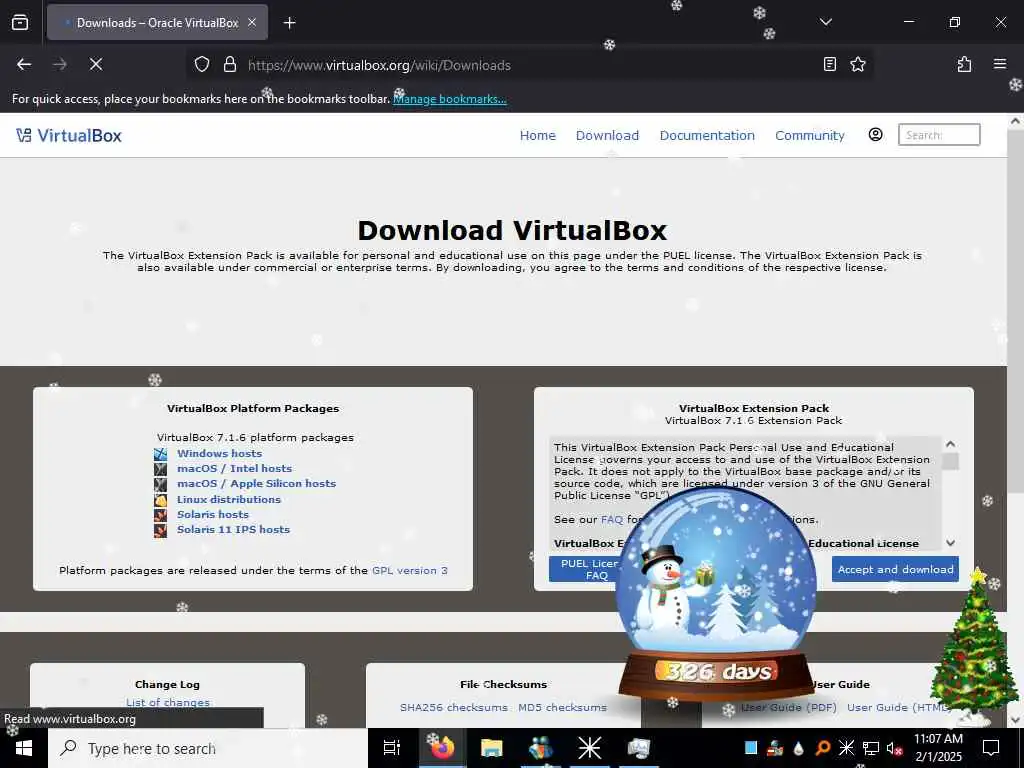Click the Firefox taskbar icon
1024x768 pixels.
click(442, 748)
